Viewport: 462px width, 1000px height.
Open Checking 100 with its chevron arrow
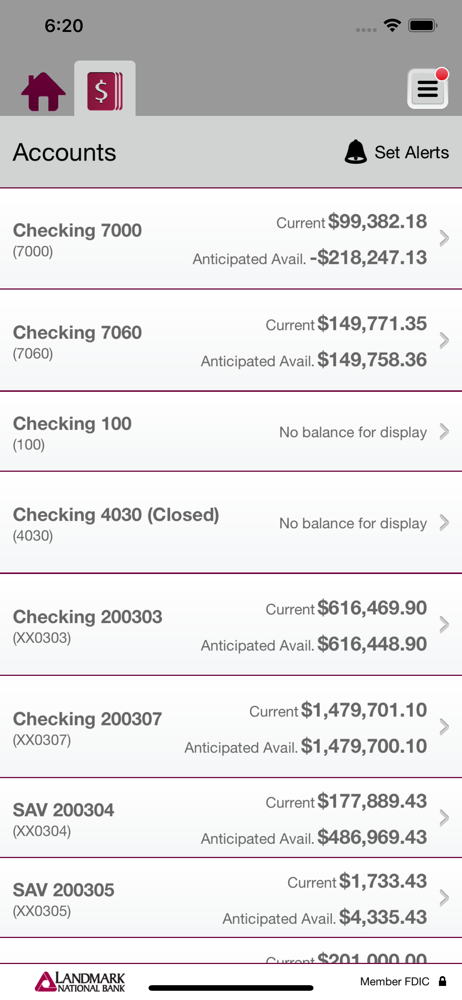pos(444,432)
